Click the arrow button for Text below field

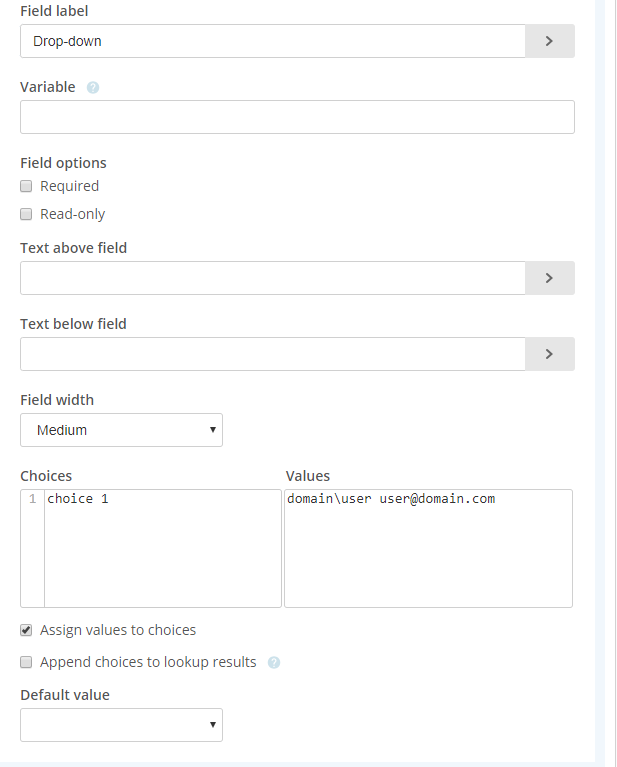[549, 354]
